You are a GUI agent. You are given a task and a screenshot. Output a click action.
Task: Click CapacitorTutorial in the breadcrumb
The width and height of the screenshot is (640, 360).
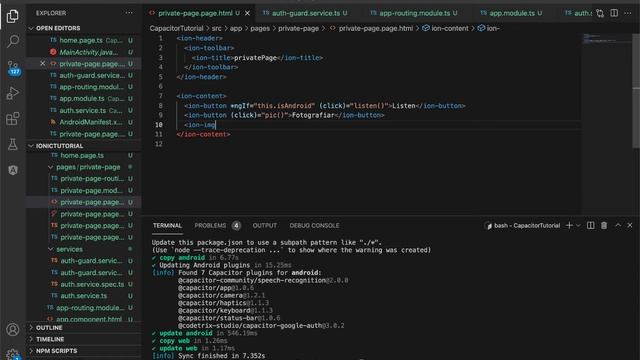pyautogui.click(x=176, y=28)
